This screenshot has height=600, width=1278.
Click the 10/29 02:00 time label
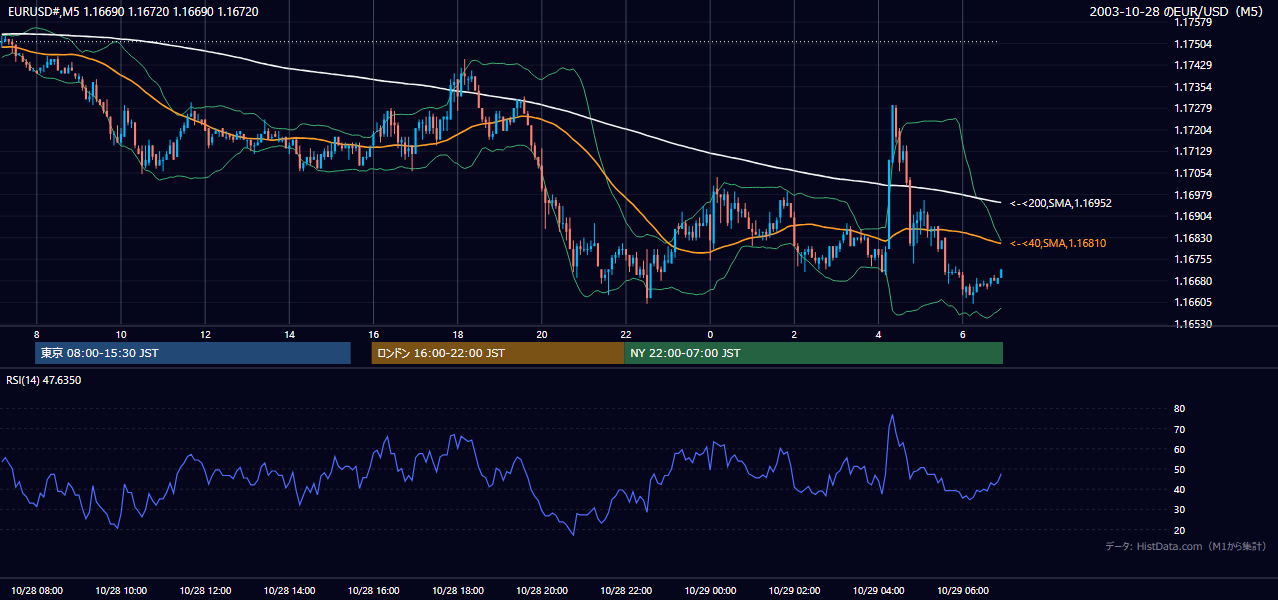(x=794, y=591)
